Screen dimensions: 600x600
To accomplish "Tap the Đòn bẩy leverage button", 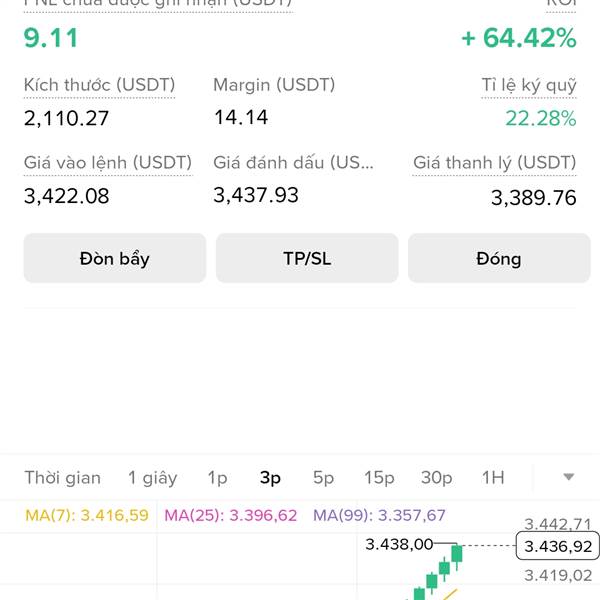I will pos(114,258).
